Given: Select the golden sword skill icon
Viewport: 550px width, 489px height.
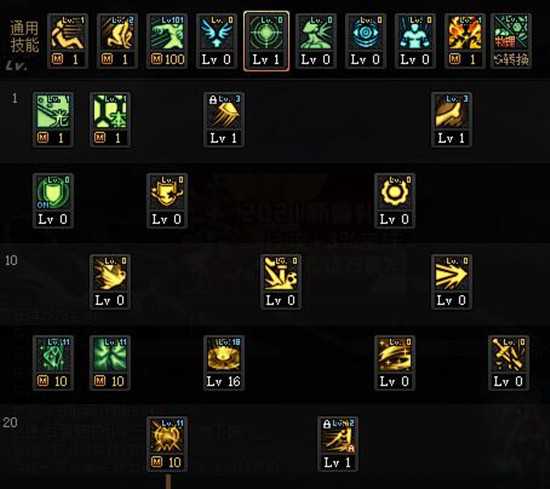Looking at the screenshot, I should 509,363.
